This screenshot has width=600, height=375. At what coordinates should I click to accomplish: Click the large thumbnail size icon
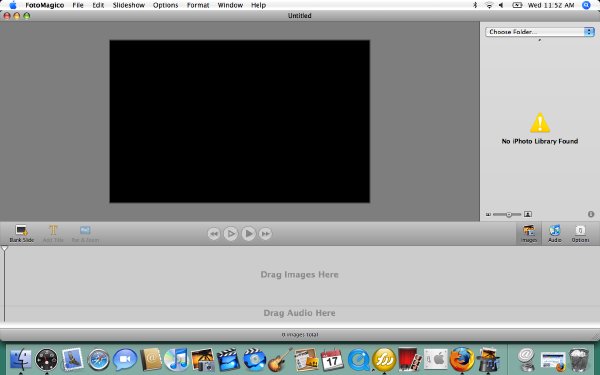pos(528,214)
